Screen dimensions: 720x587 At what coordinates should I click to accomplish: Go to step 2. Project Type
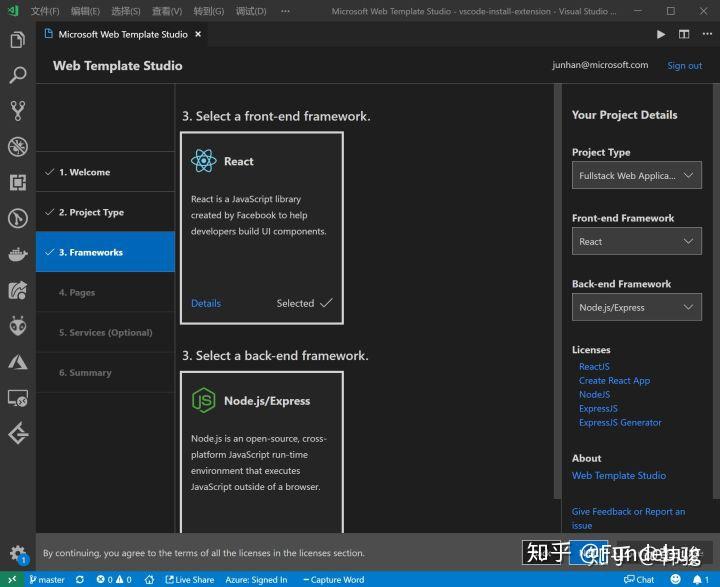point(105,212)
